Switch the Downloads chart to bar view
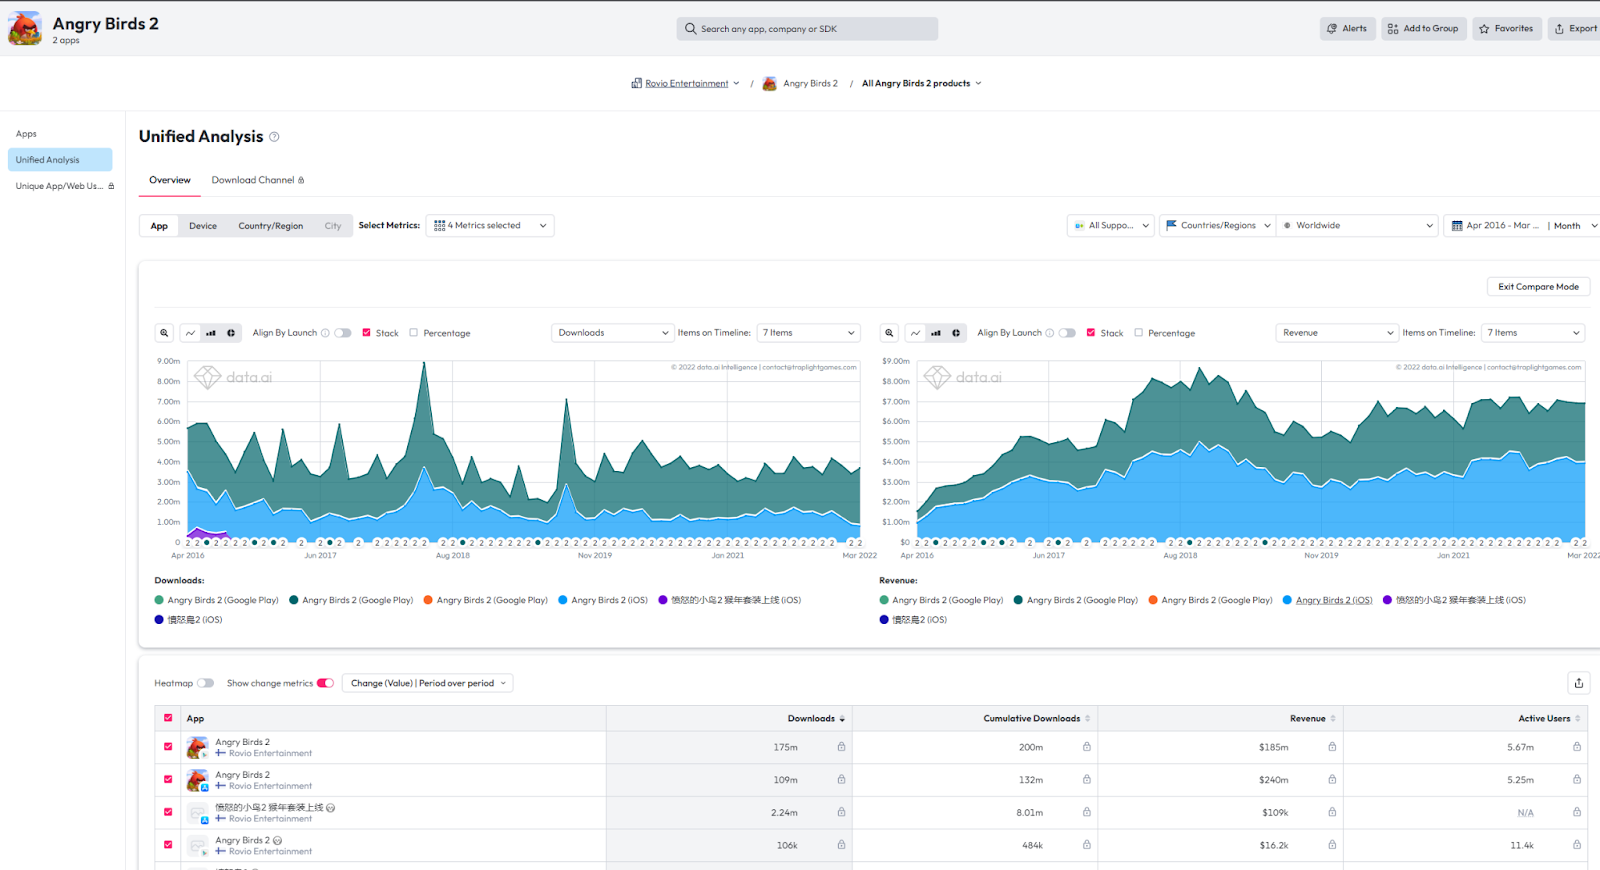 point(210,333)
